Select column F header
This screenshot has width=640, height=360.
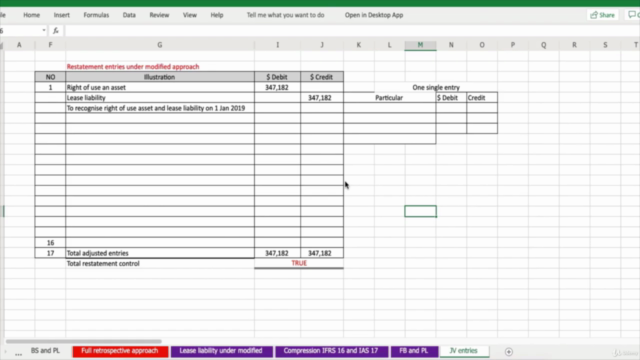(50, 45)
